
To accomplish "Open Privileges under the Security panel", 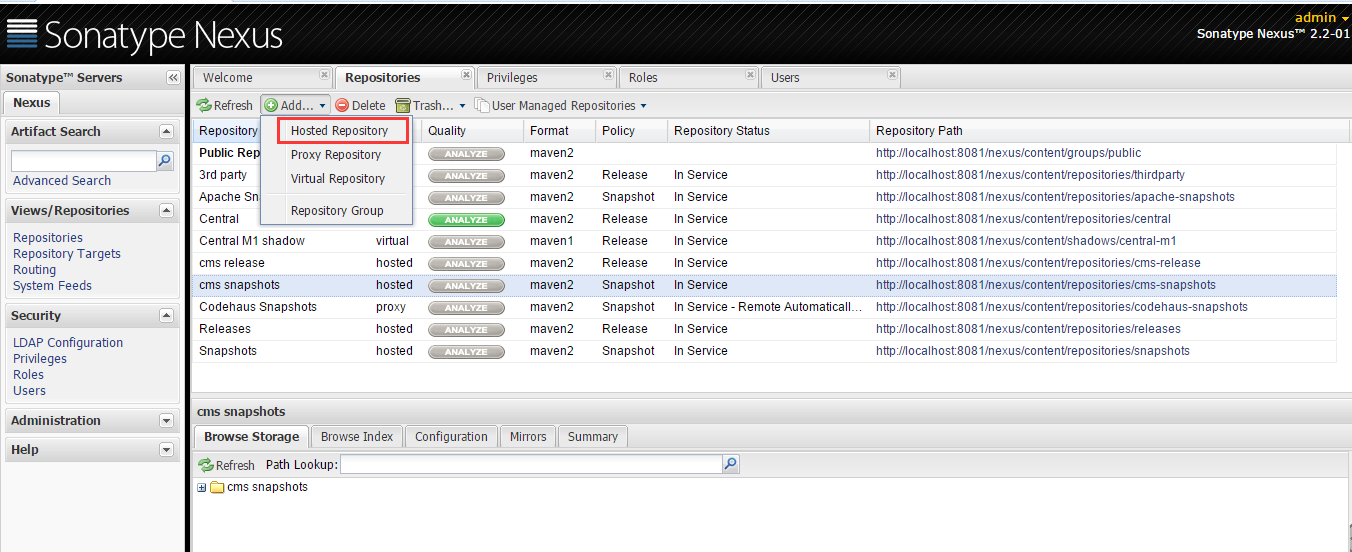I will click(40, 359).
